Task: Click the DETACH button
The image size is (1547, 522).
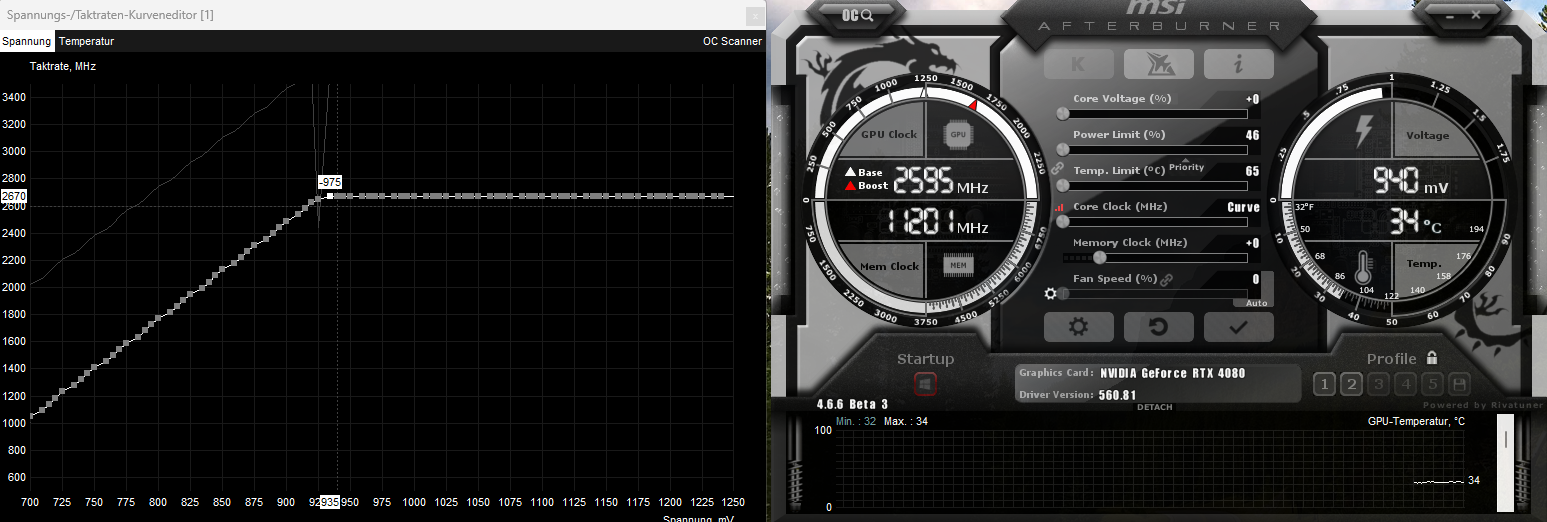Action: click(1155, 407)
